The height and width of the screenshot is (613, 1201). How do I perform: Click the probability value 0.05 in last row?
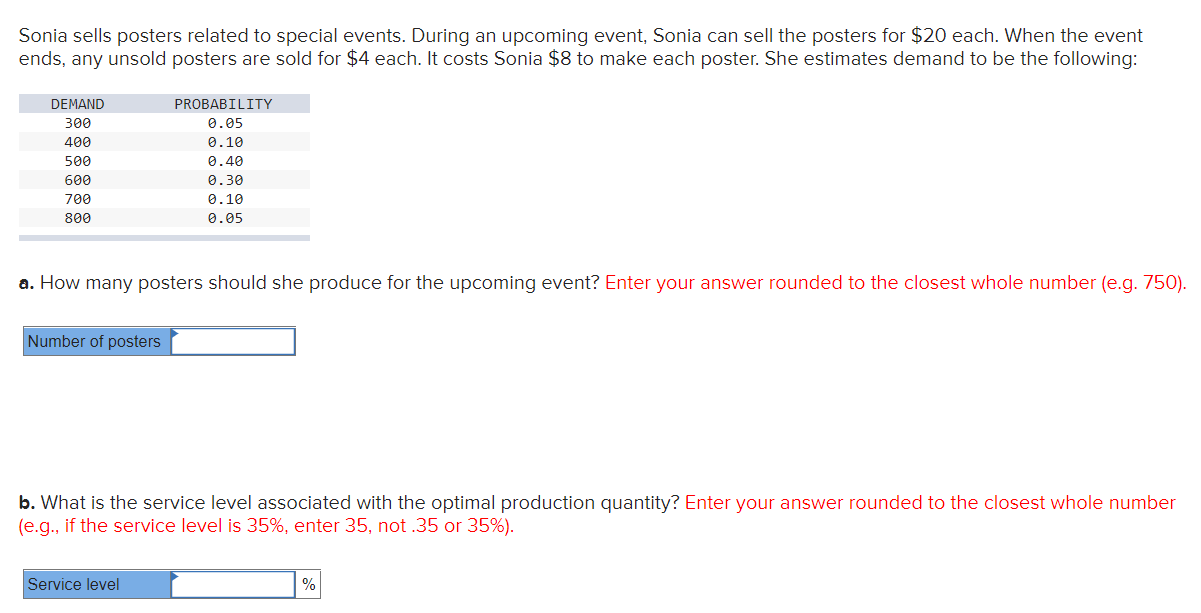(x=224, y=218)
